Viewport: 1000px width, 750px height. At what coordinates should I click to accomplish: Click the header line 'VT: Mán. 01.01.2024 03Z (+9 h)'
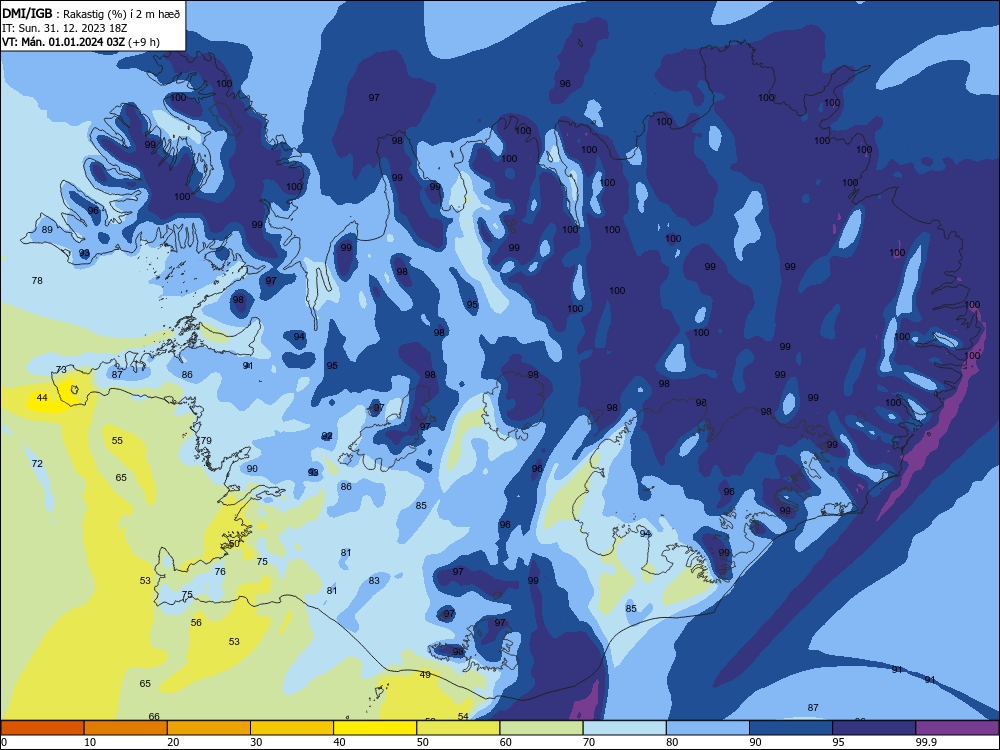(x=81, y=42)
